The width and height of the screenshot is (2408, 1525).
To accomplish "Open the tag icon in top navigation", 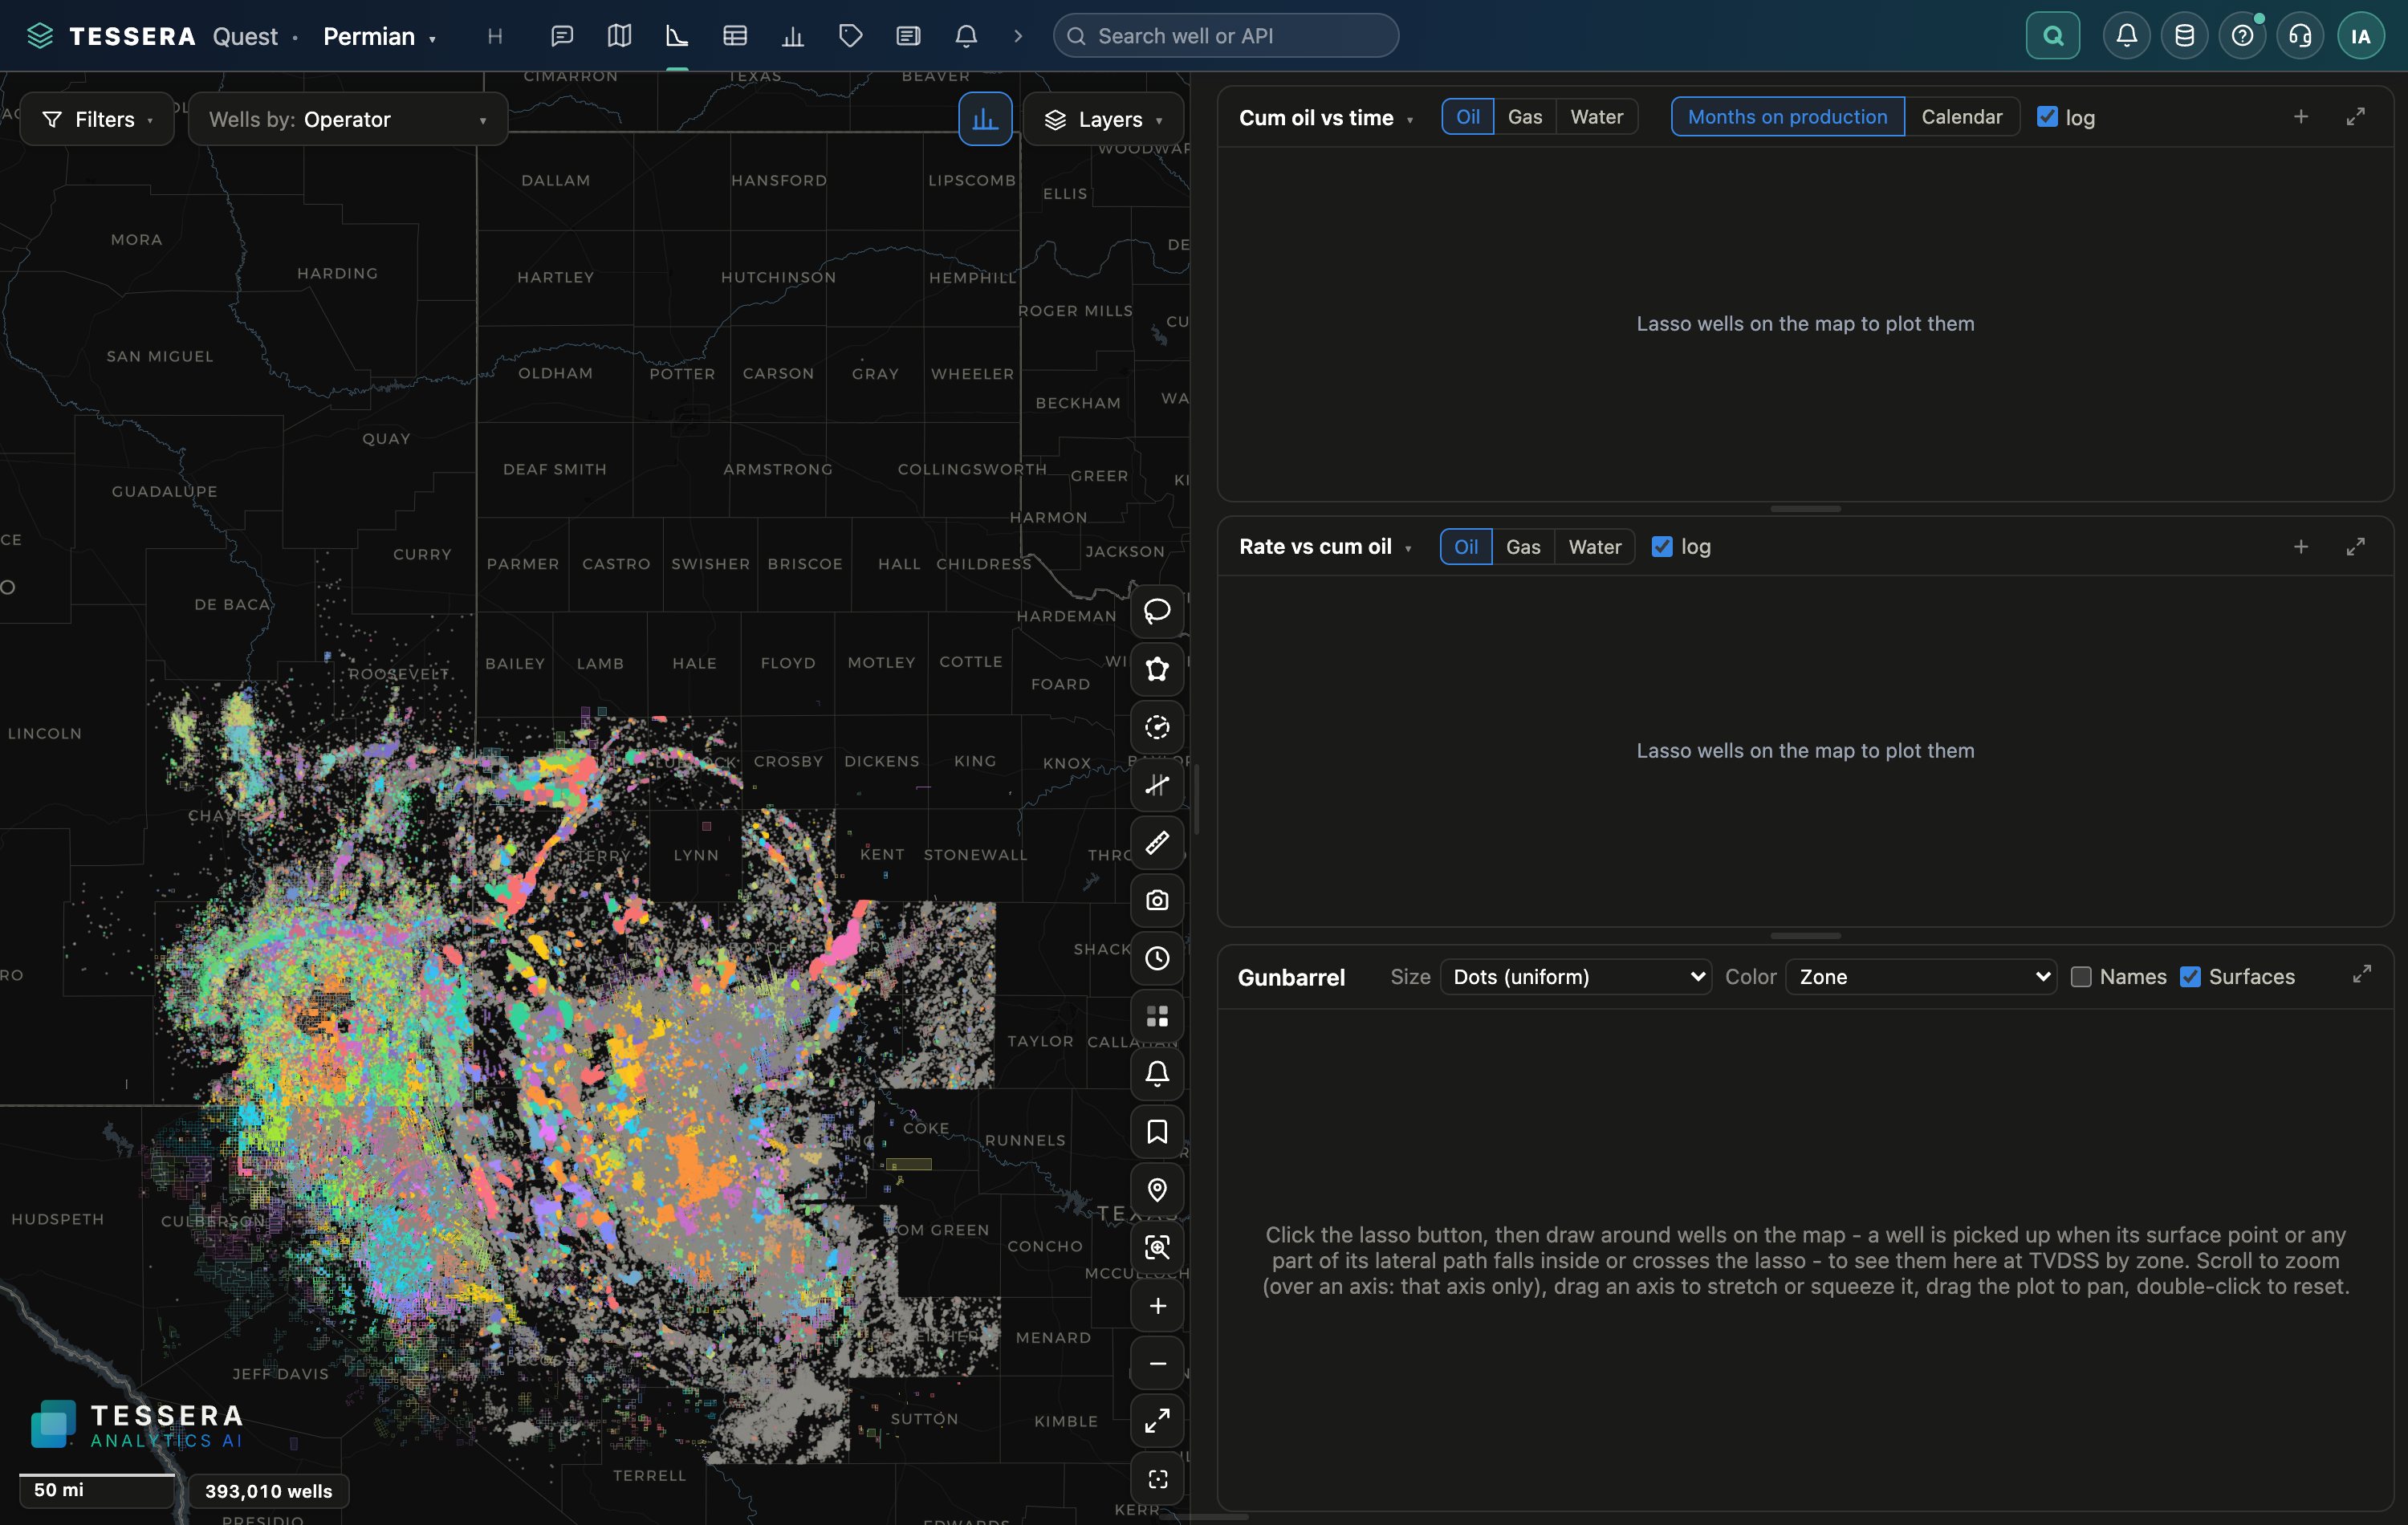I will pos(850,36).
